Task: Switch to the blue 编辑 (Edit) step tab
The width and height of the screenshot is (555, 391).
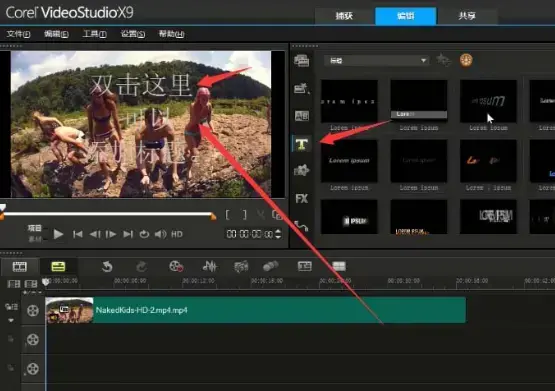Action: (x=406, y=16)
